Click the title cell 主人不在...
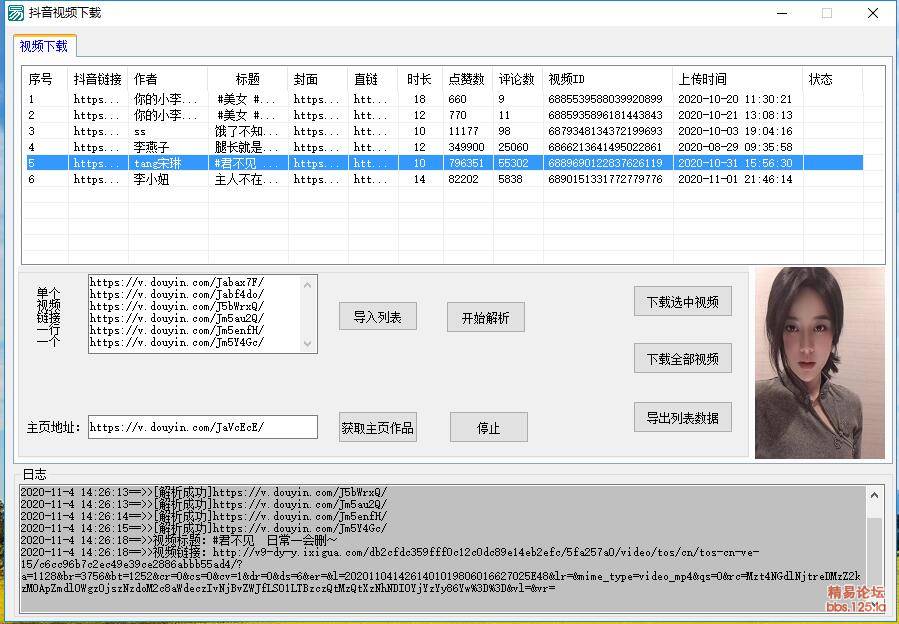The width and height of the screenshot is (899, 624). point(247,180)
